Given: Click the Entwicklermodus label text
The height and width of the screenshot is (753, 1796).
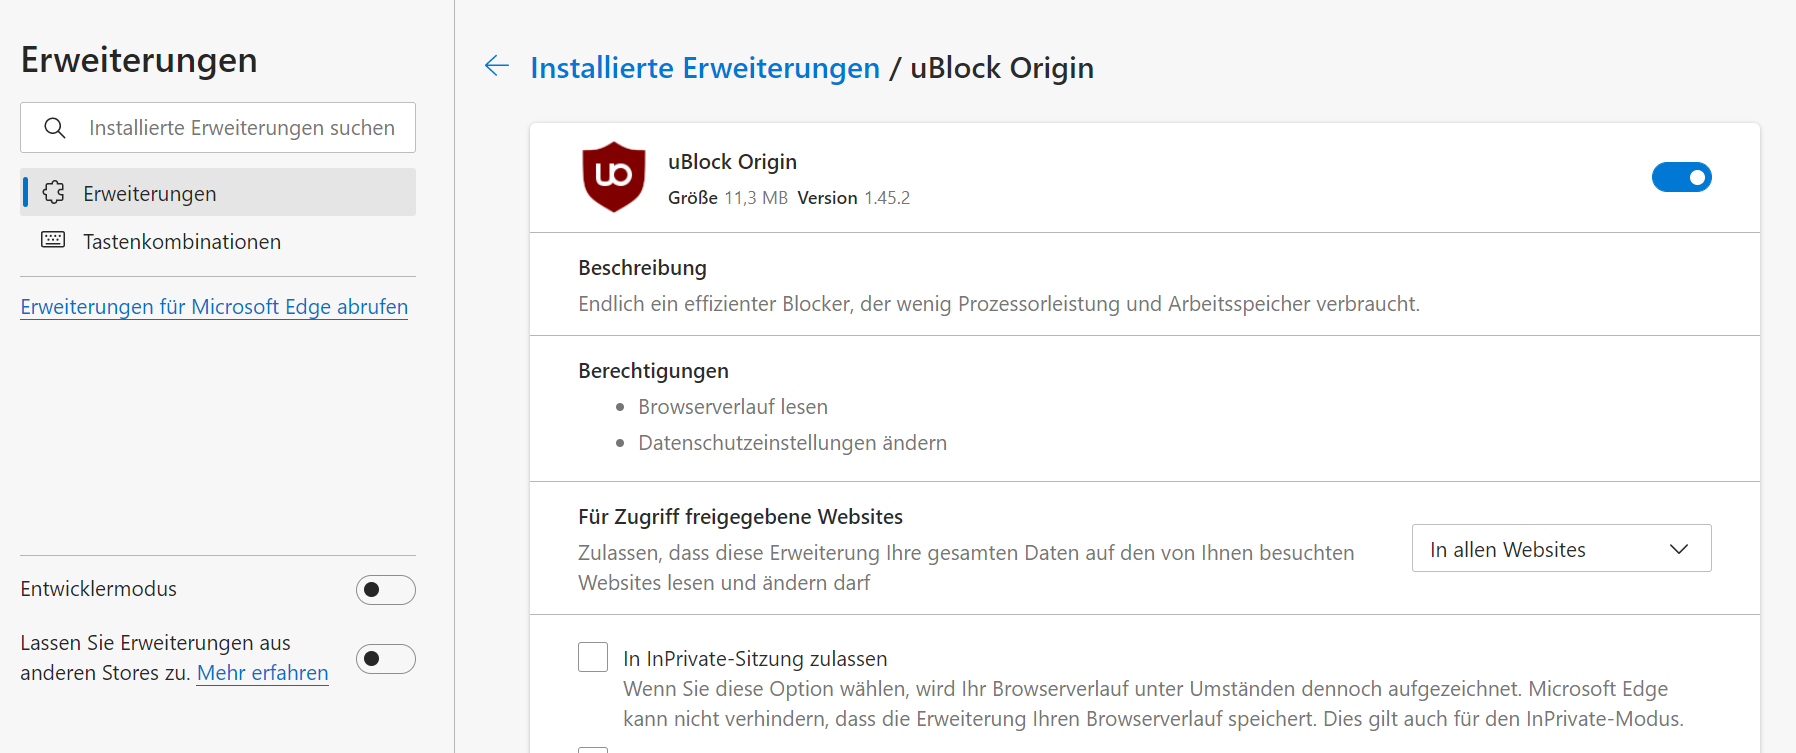Looking at the screenshot, I should 98,589.
